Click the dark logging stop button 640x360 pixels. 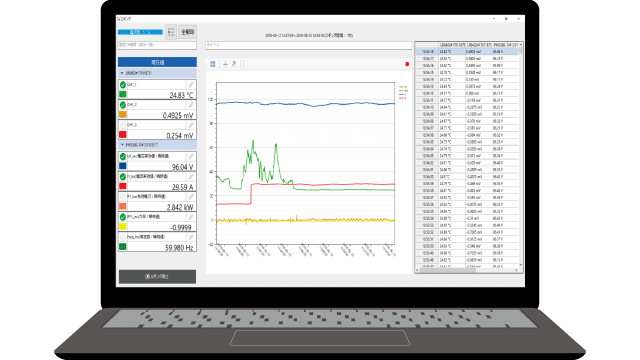158,276
